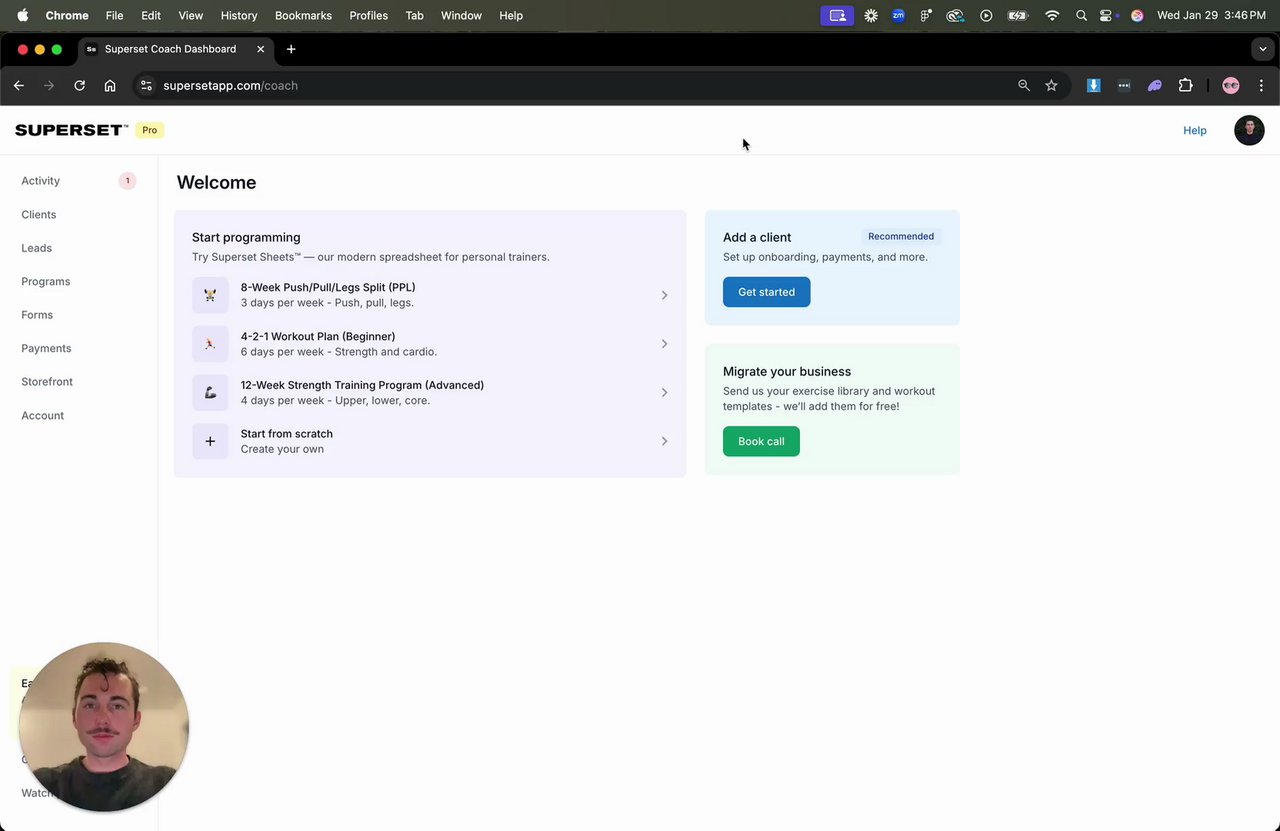Open the Wi-Fi status menu icon
Screen dimensions: 1280x831
coord(1052,16)
